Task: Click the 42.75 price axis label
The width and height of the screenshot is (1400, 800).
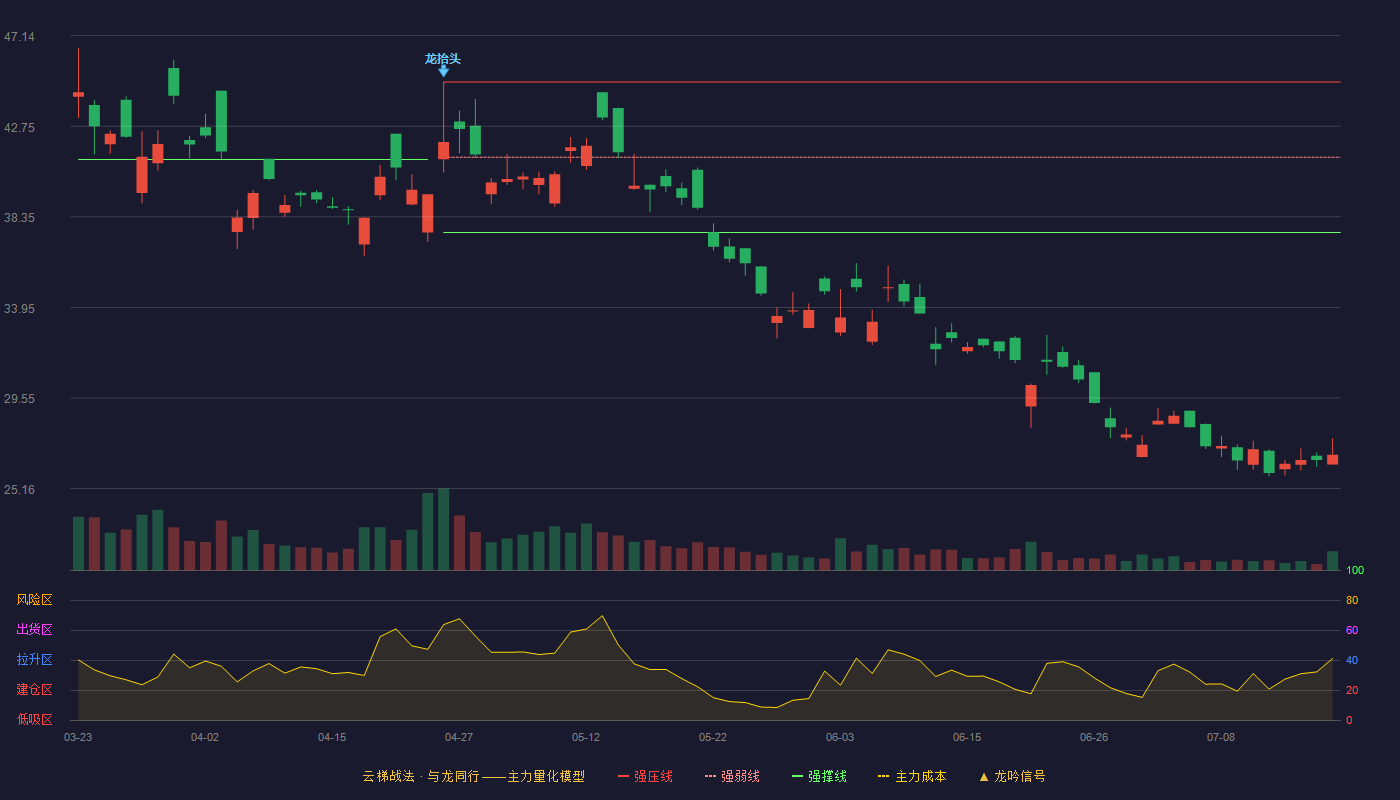Action: [x=19, y=128]
